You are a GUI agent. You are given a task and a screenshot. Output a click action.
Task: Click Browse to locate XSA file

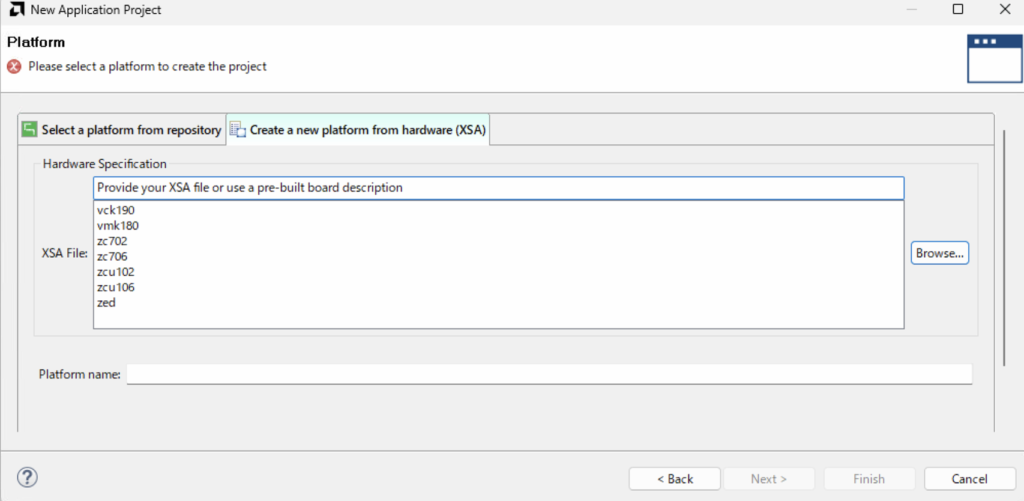pos(940,254)
